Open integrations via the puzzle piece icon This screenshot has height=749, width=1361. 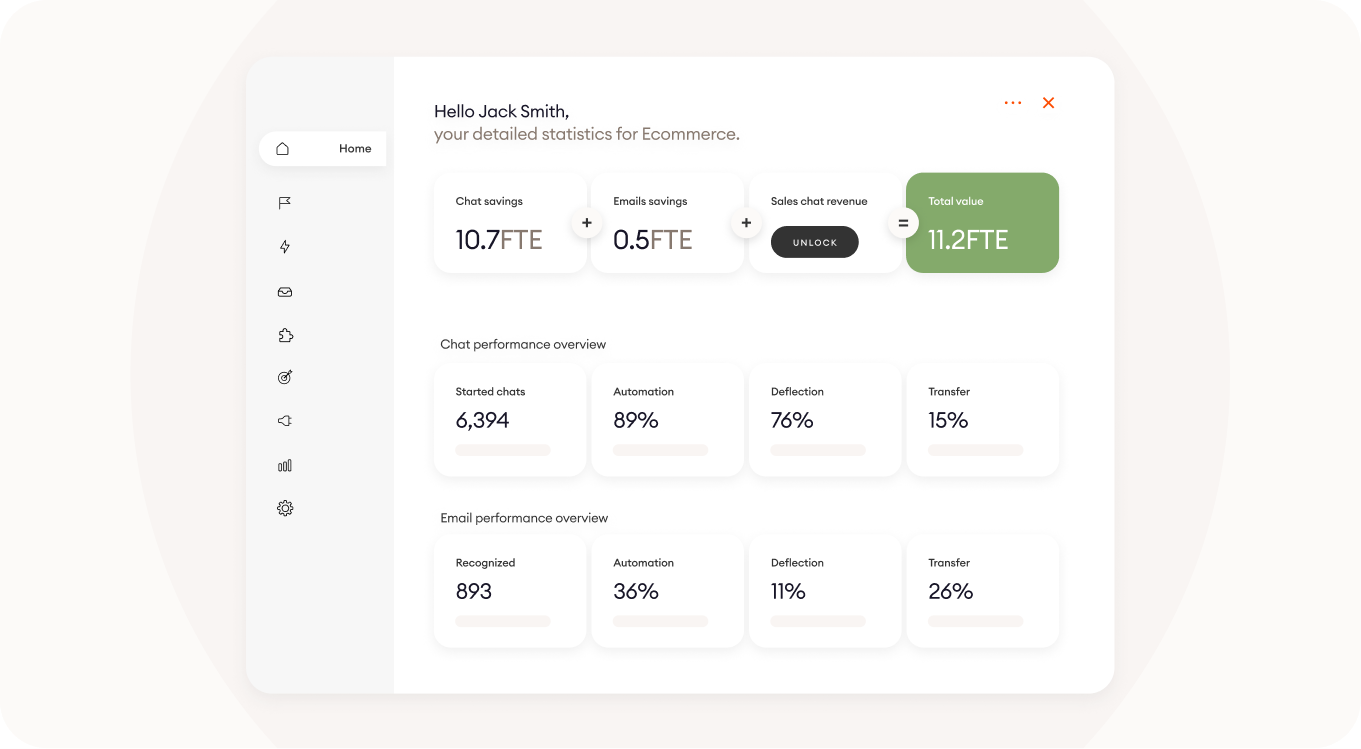[x=285, y=335]
